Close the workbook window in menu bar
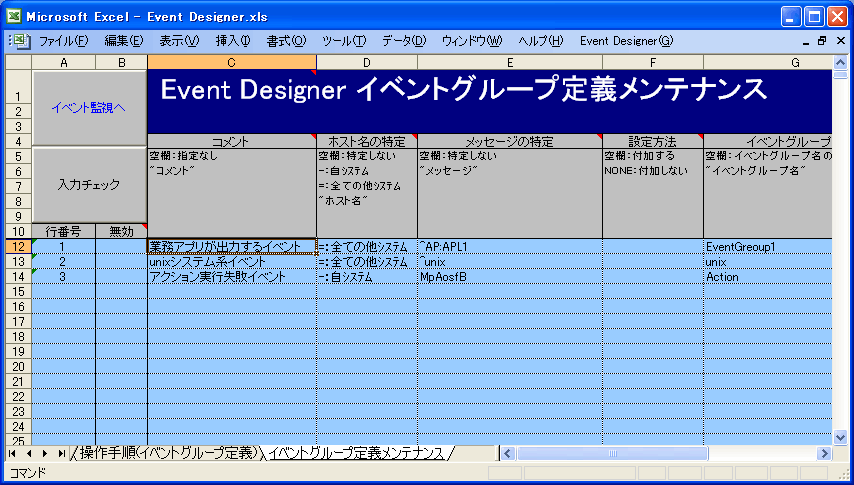Image resolution: width=854 pixels, height=485 pixels. (x=841, y=41)
